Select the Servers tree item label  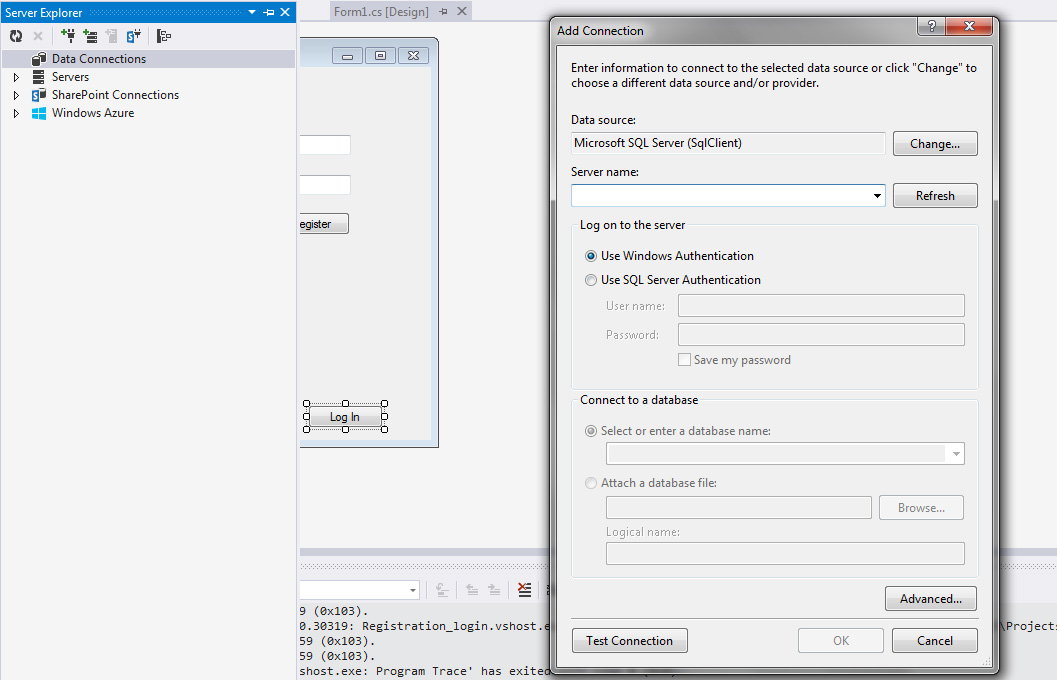[x=70, y=77]
